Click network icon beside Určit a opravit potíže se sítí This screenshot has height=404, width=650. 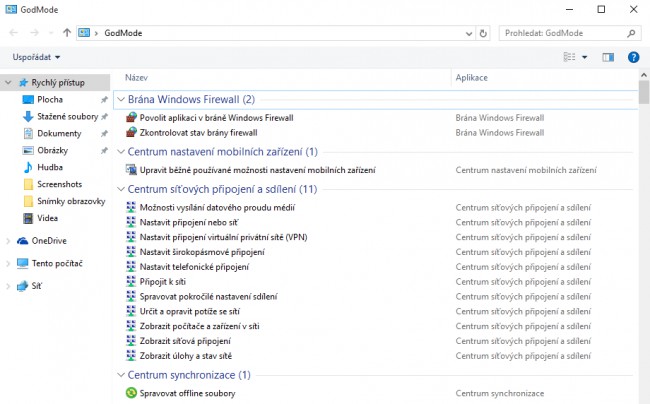tap(131, 311)
